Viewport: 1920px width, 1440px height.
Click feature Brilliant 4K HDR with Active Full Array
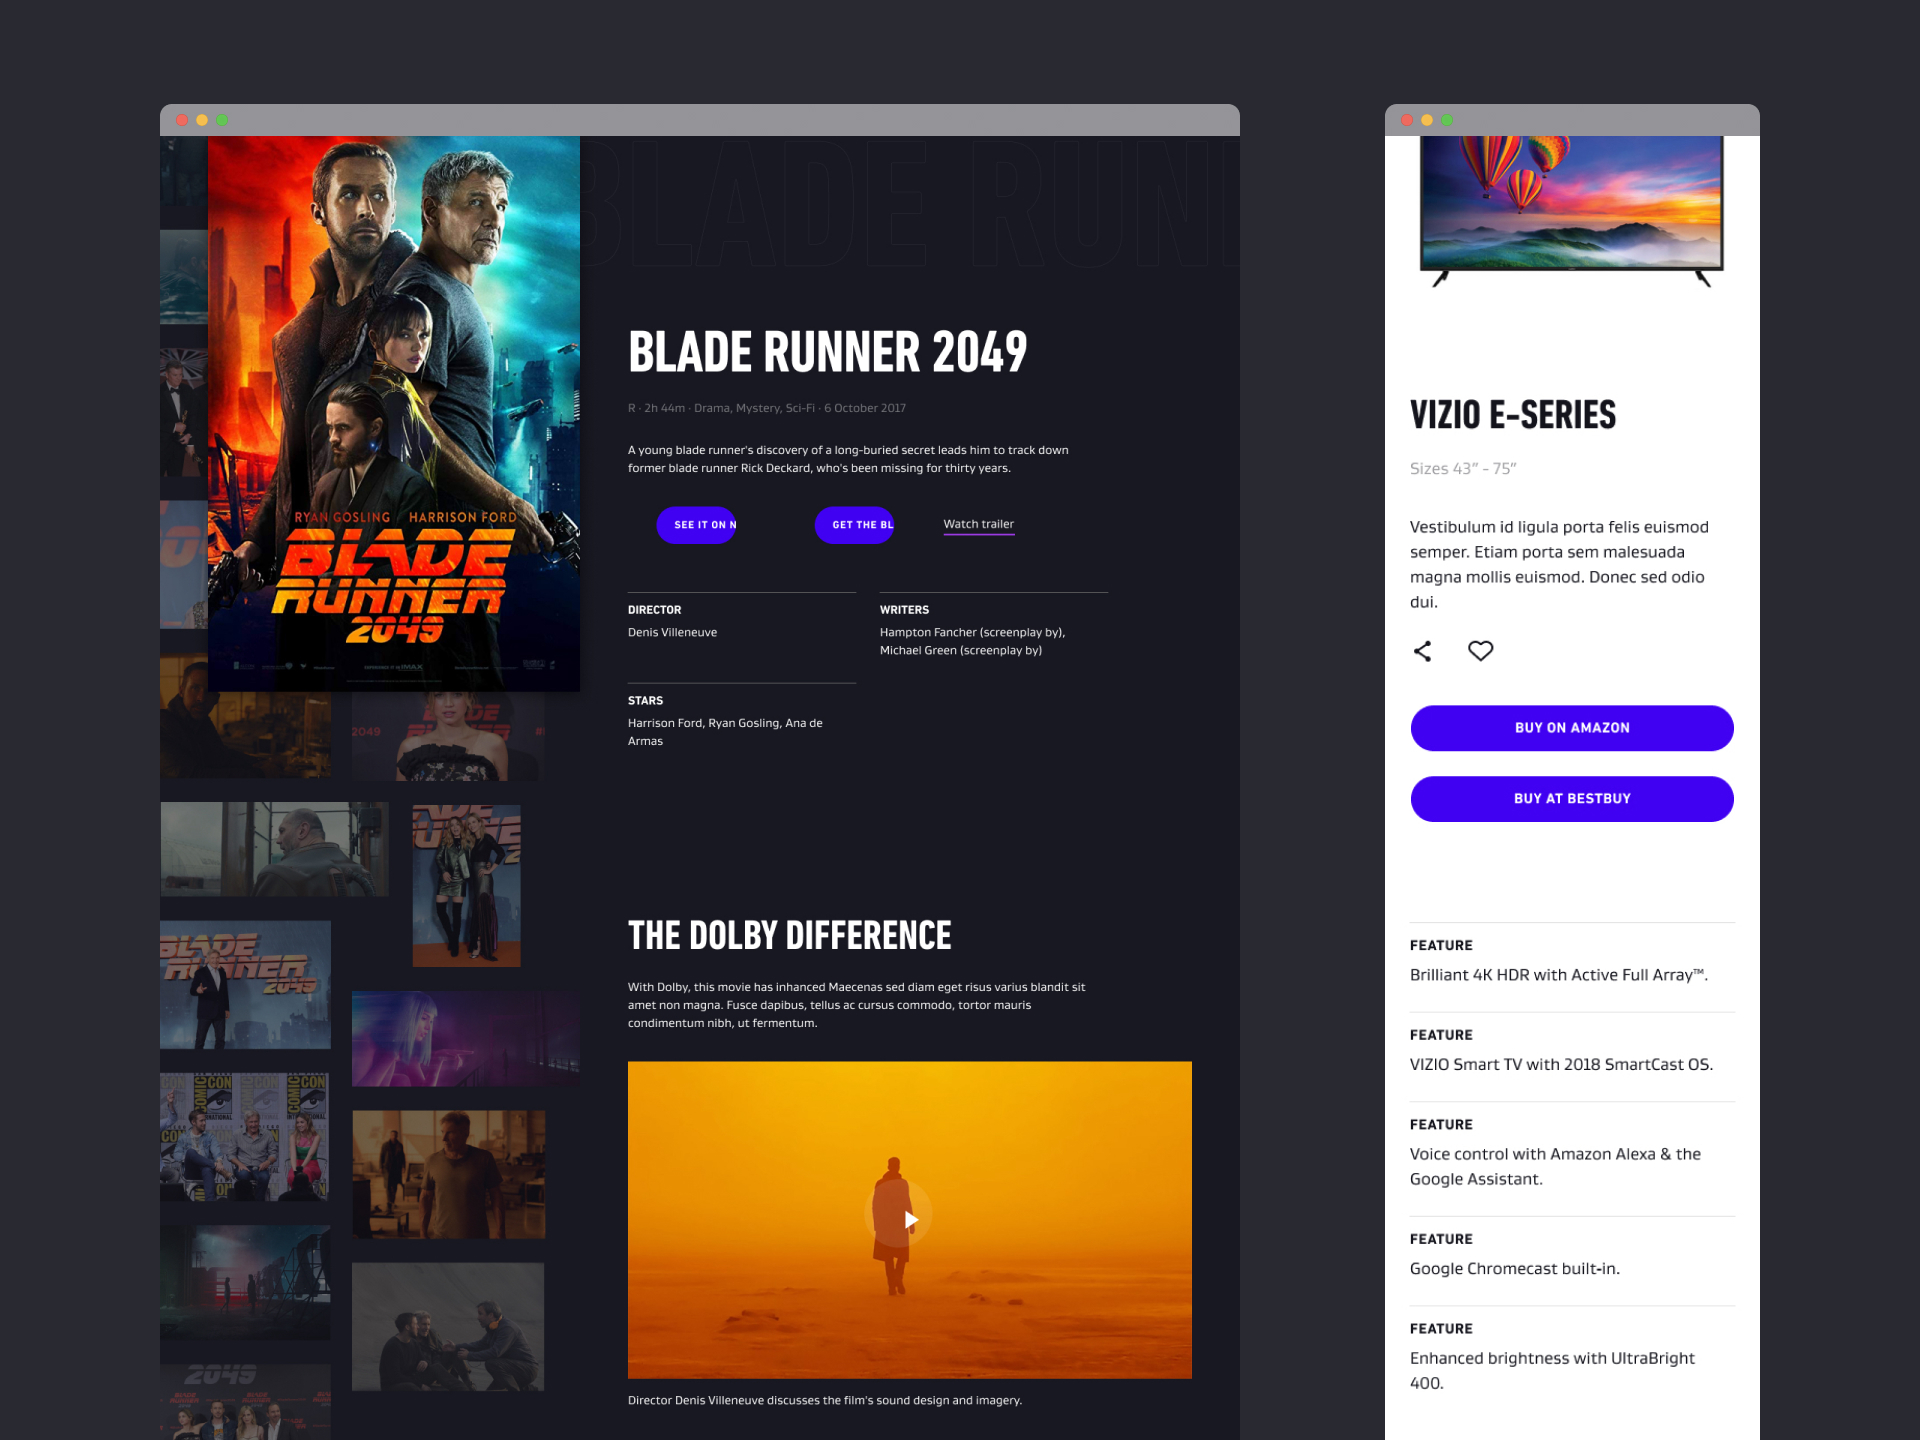click(1558, 975)
